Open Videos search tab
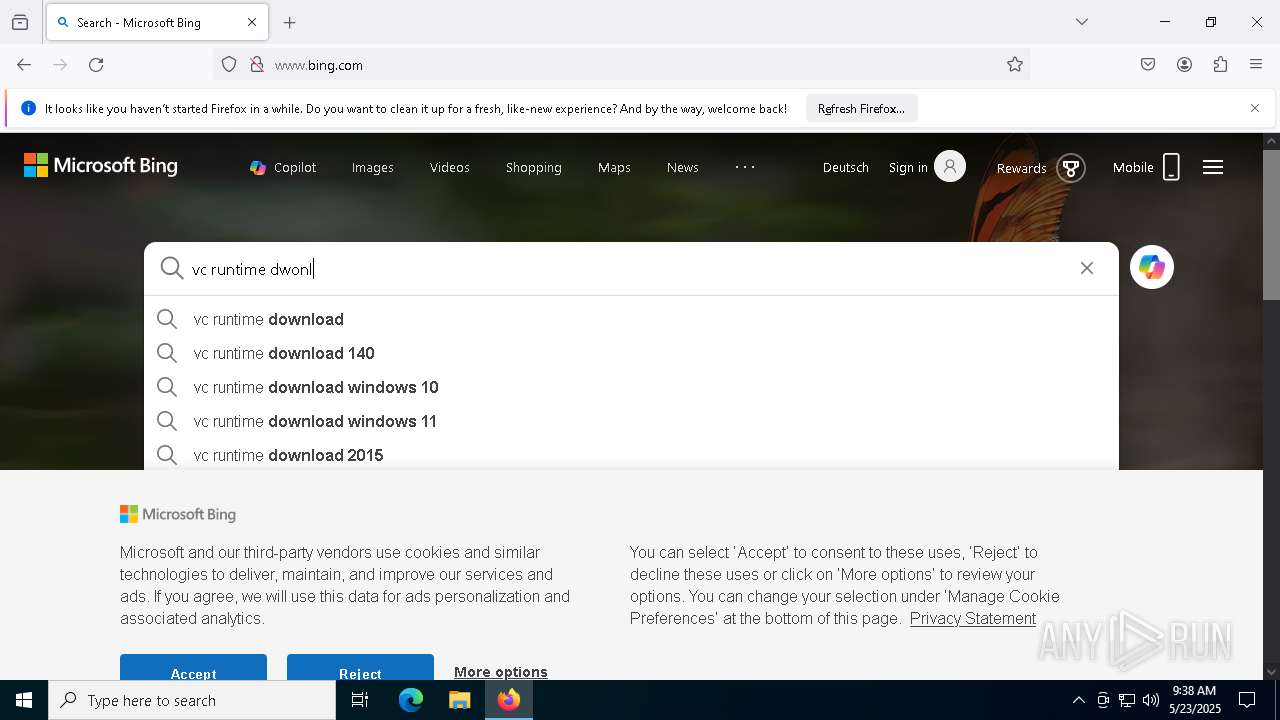This screenshot has width=1280, height=720. (x=450, y=168)
